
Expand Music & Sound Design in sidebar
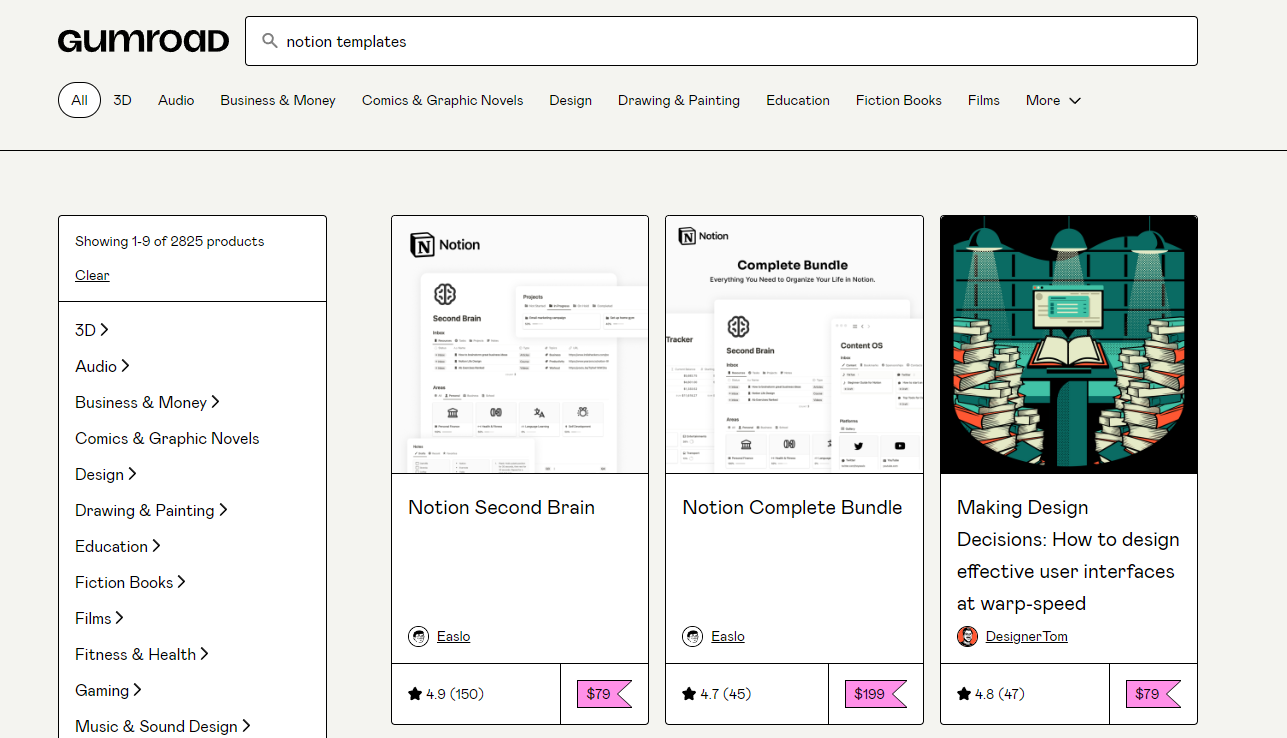point(163,726)
